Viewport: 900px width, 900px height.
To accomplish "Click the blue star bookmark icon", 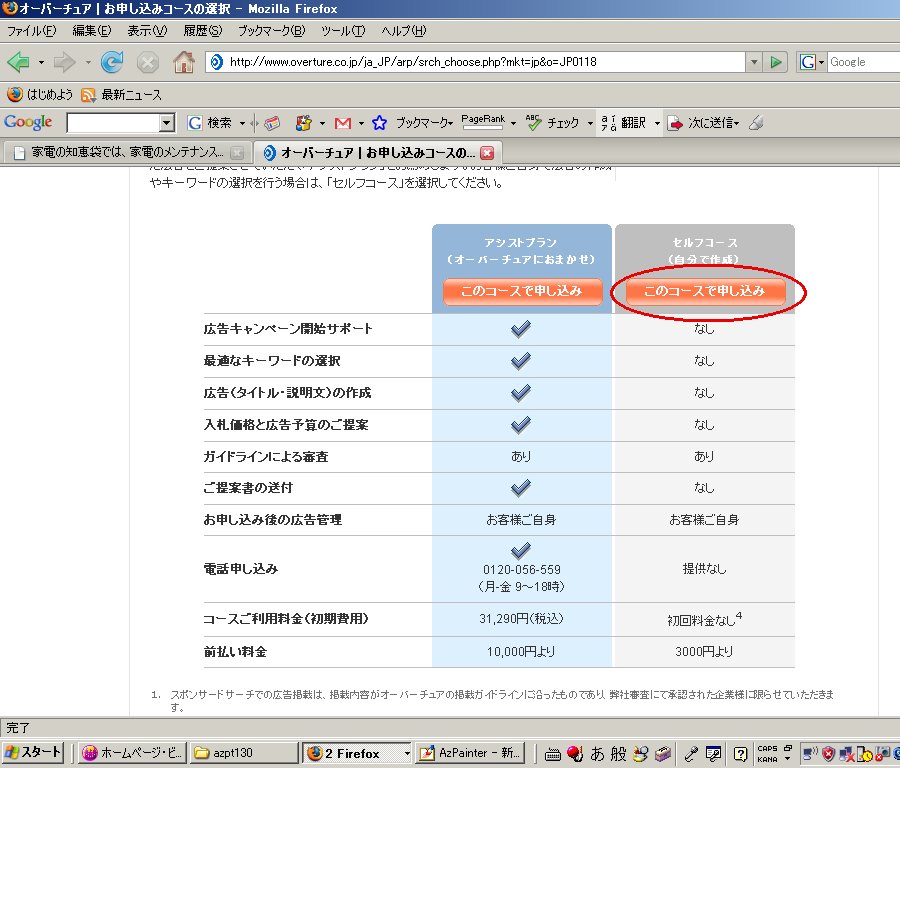I will (x=379, y=123).
